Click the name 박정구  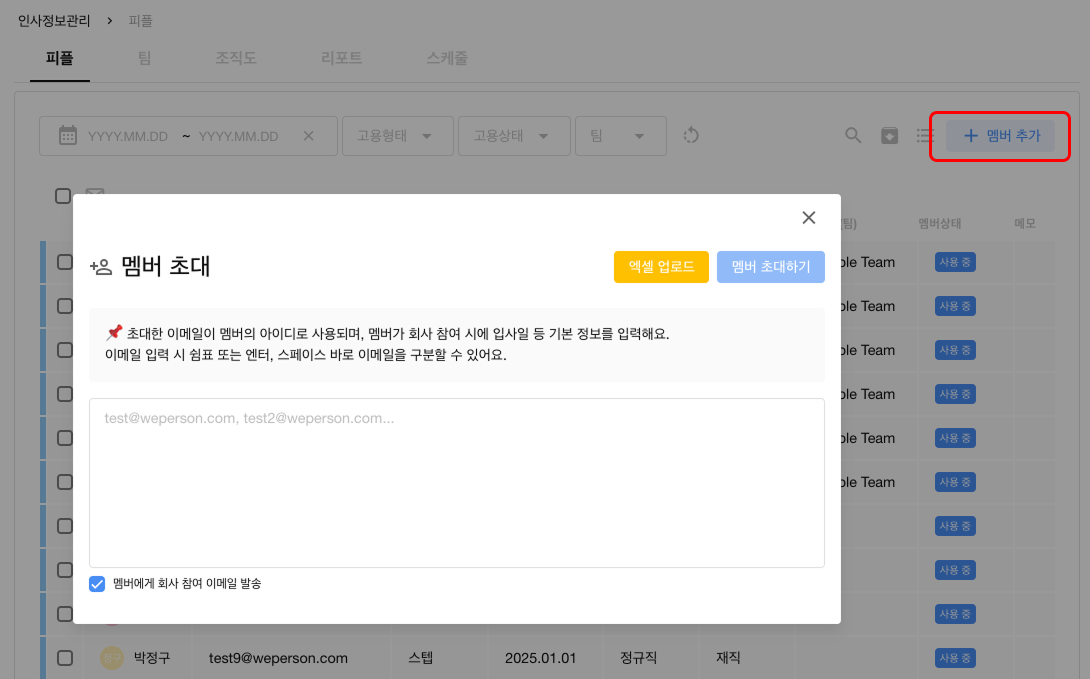(152, 657)
